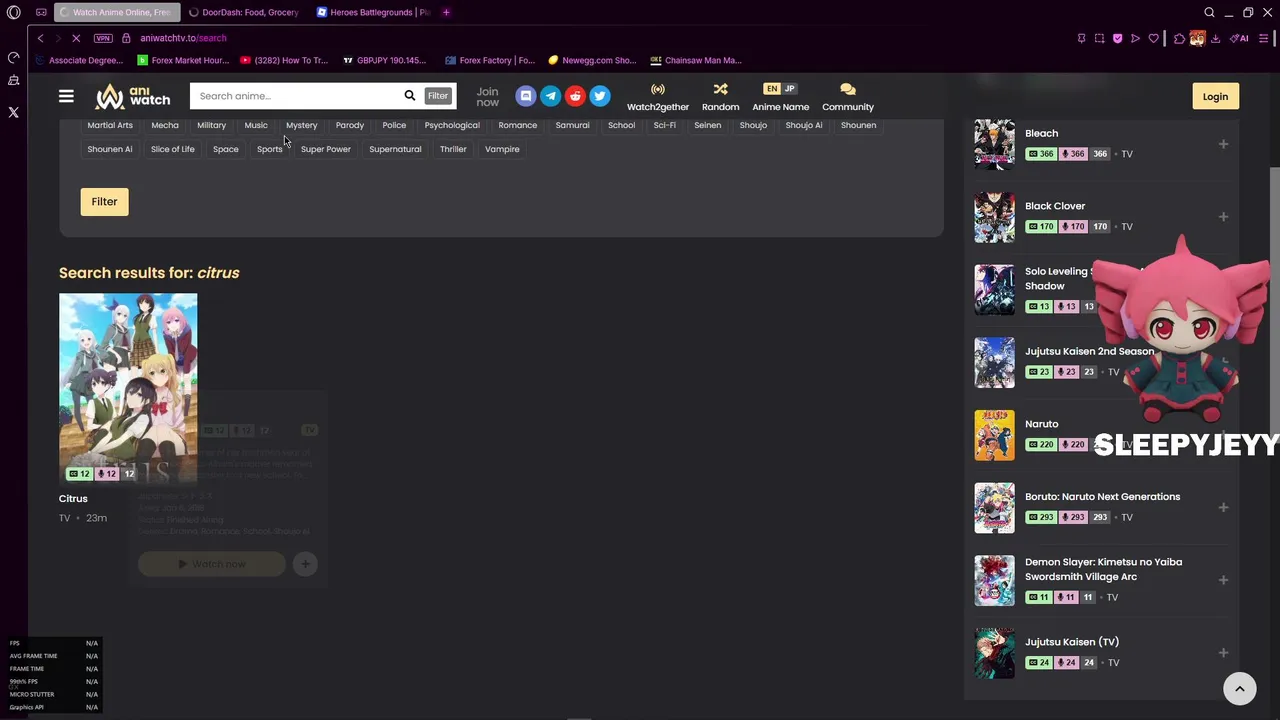1280x720 pixels.
Task: Open the Opera main menu logo
Action: 13,12
